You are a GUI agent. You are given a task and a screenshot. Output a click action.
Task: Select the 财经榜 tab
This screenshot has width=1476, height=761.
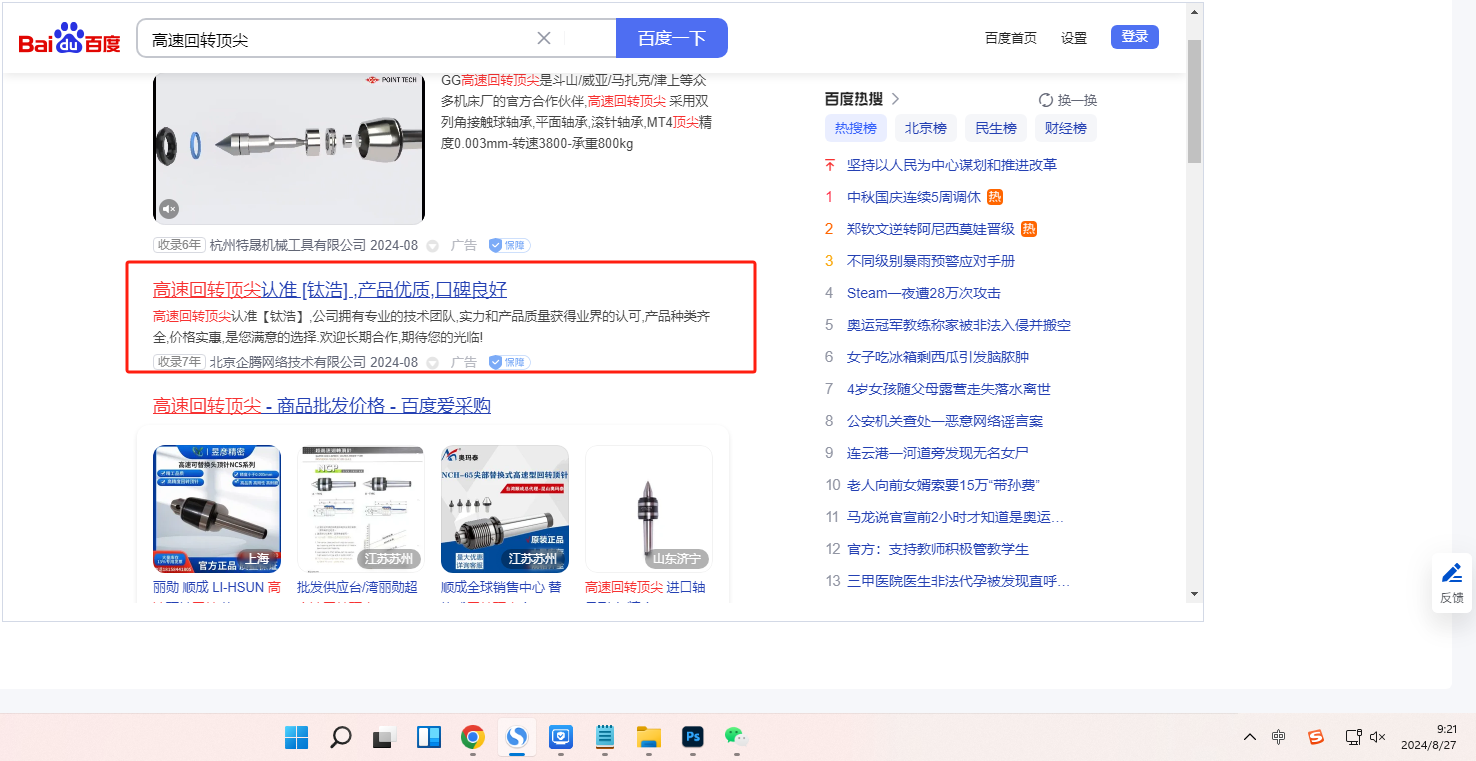[x=1066, y=128]
